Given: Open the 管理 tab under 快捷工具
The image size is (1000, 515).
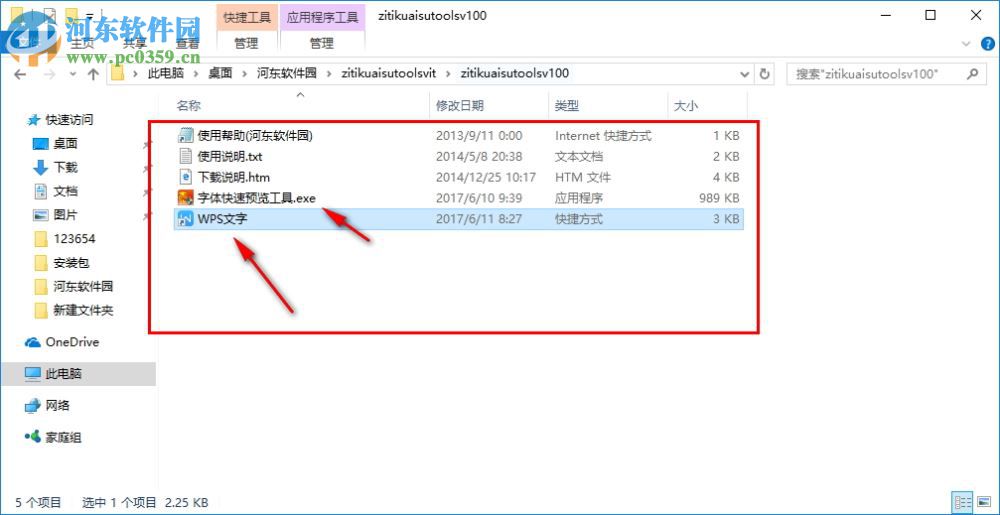Looking at the screenshot, I should point(247,43).
